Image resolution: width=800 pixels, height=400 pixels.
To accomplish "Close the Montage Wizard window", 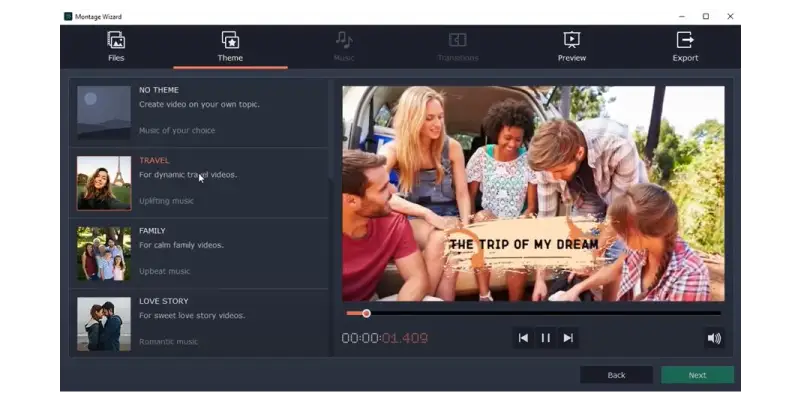I will [x=730, y=16].
